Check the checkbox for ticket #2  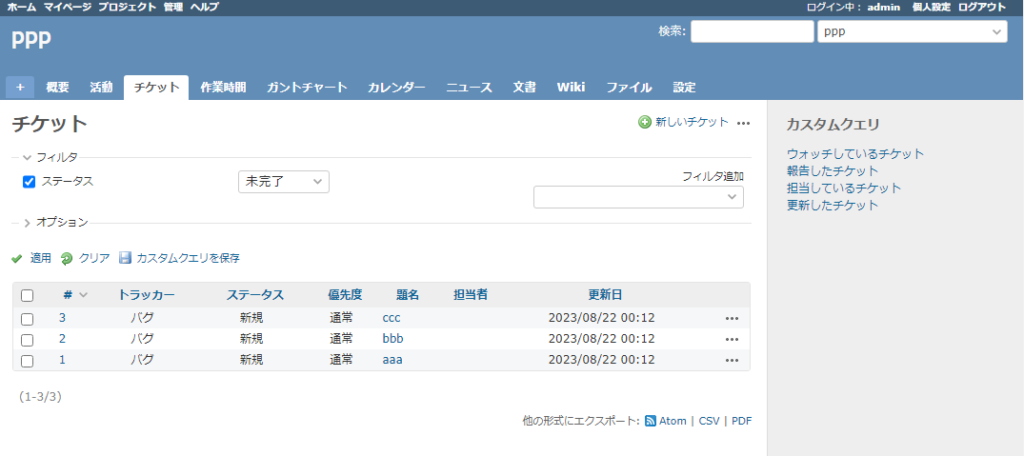(27, 339)
